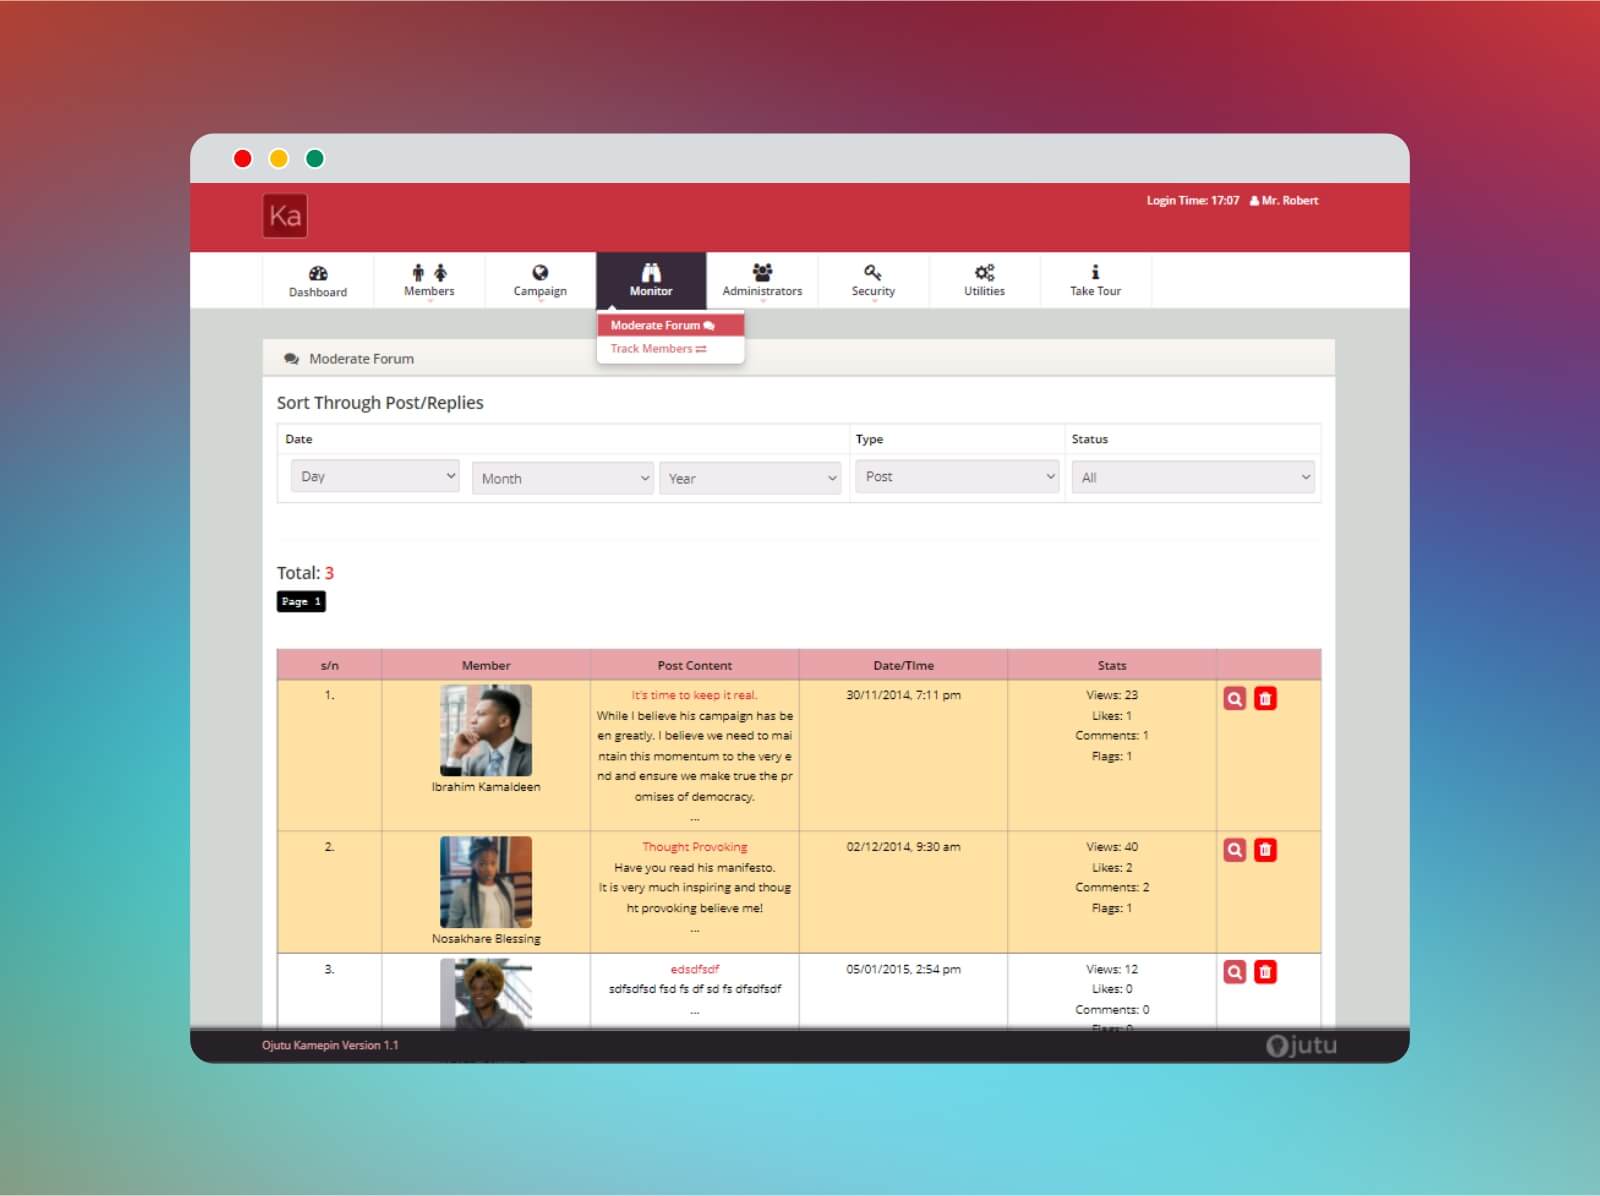
Task: Click the Post Content column header
Action: (694, 665)
